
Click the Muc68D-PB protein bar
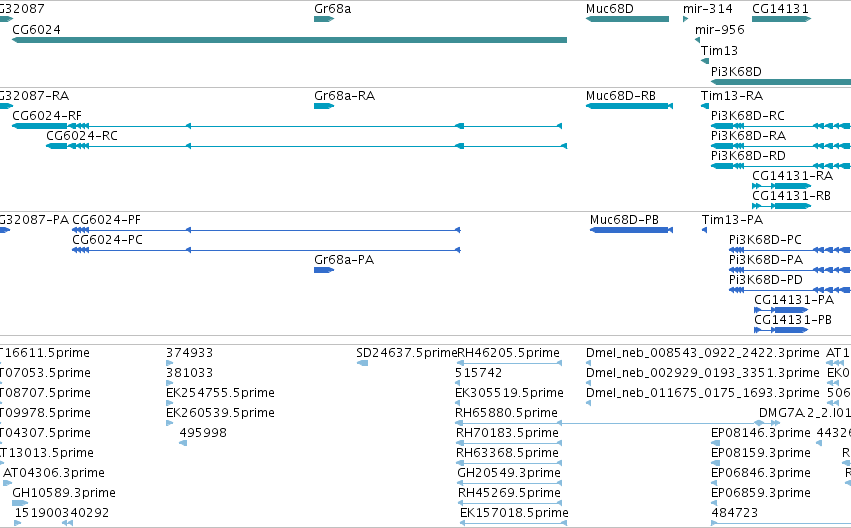632,230
